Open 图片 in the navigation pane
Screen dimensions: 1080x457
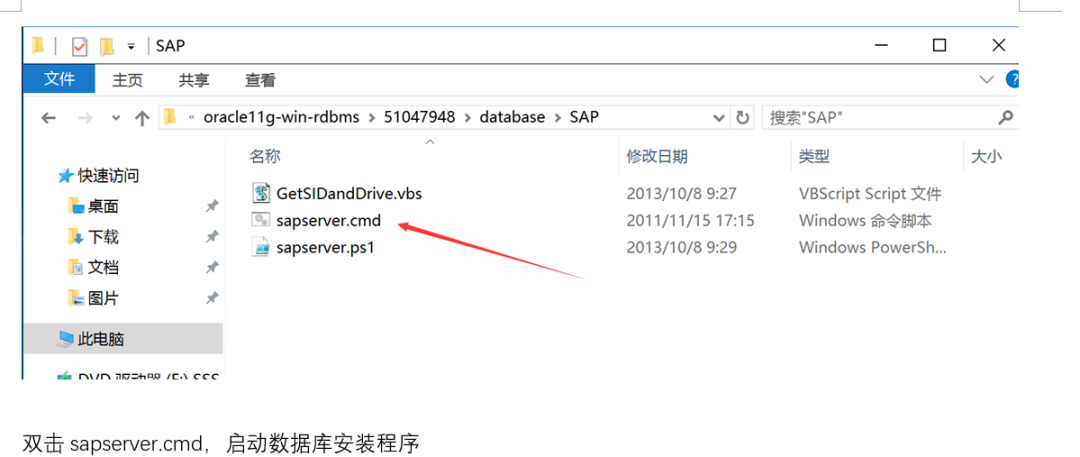pyautogui.click(x=103, y=298)
